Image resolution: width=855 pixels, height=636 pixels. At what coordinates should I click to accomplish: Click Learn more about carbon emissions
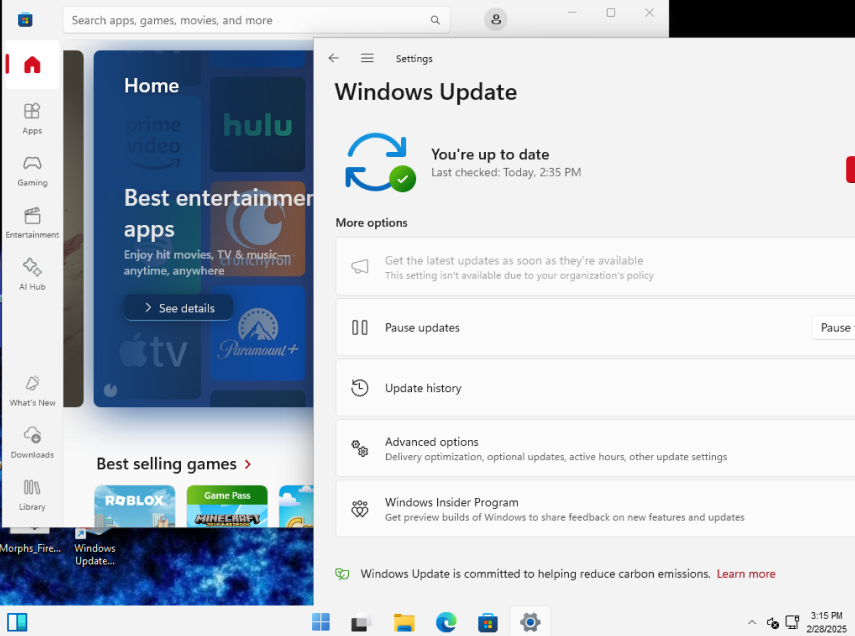(x=745, y=574)
